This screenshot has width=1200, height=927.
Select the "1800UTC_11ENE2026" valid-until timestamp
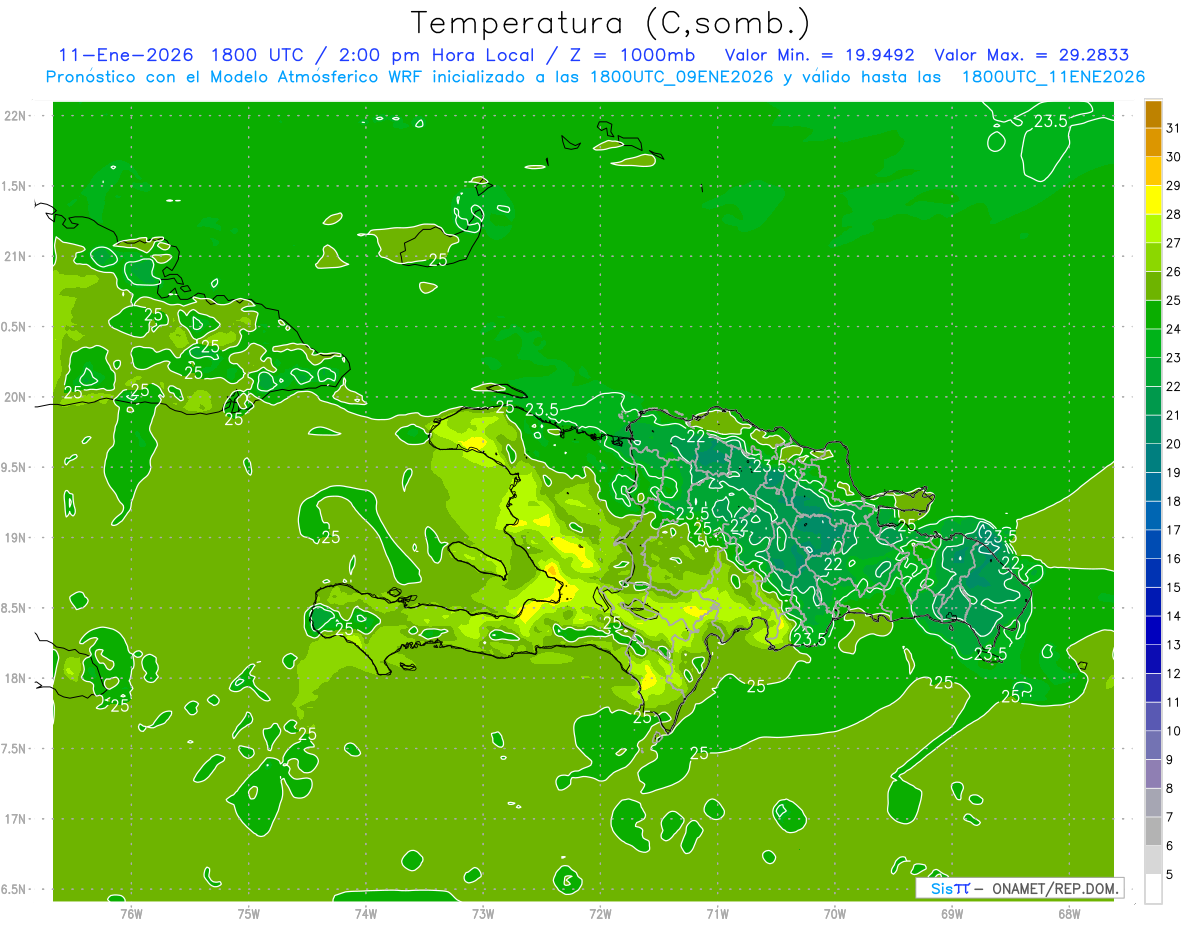click(x=1053, y=76)
